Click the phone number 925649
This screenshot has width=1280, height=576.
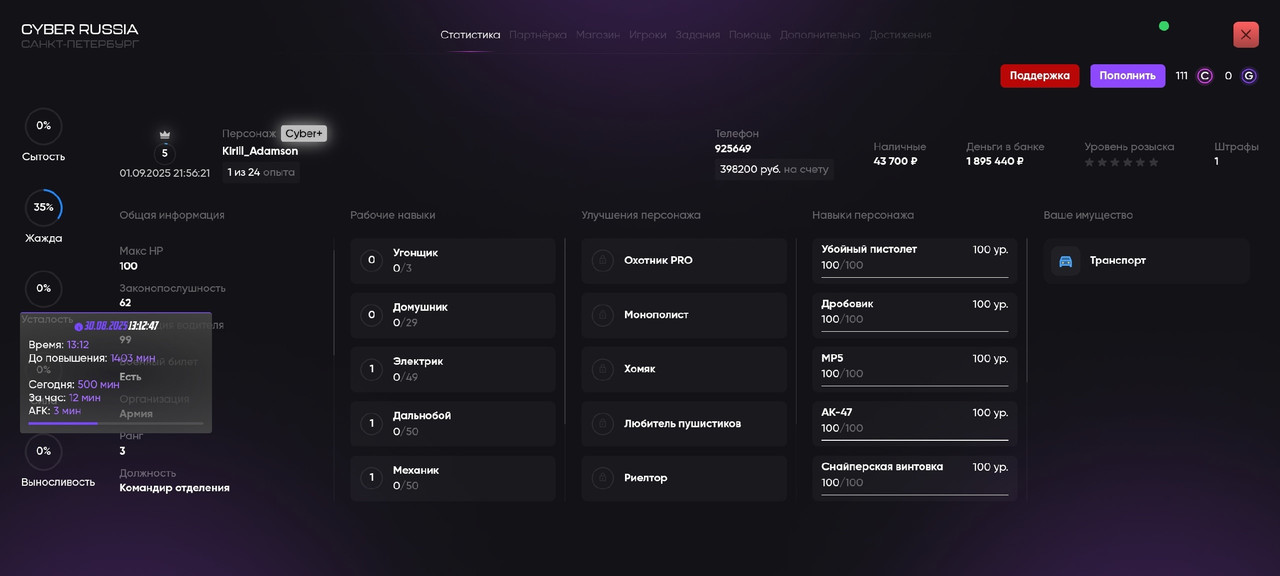click(x=733, y=149)
